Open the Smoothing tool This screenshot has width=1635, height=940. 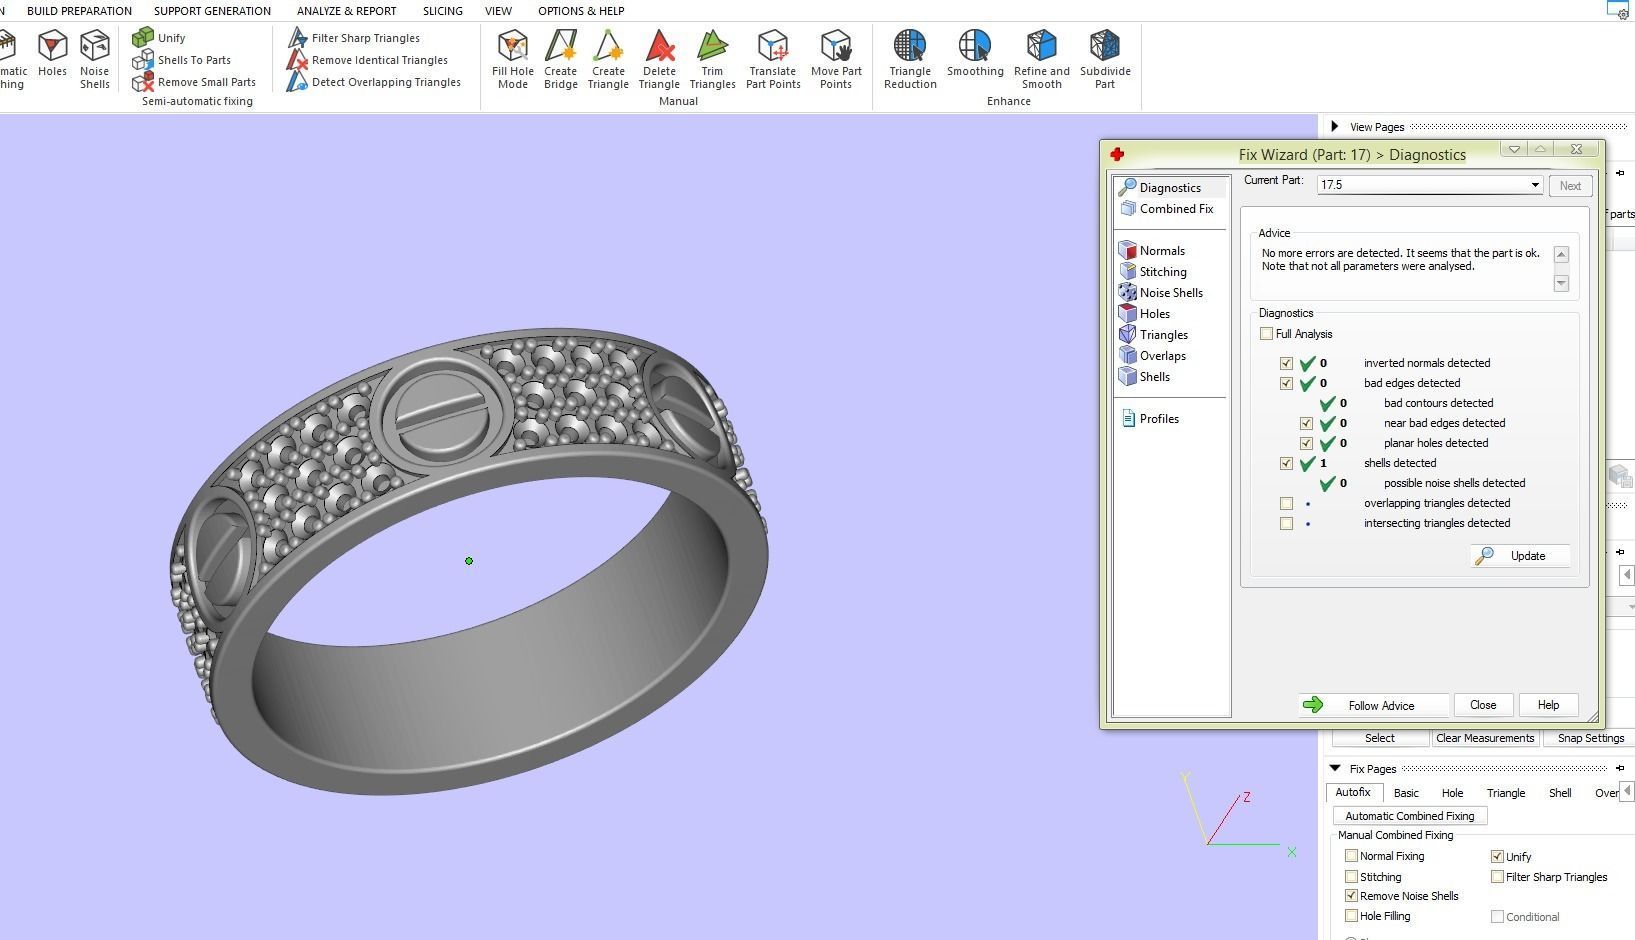coord(975,55)
